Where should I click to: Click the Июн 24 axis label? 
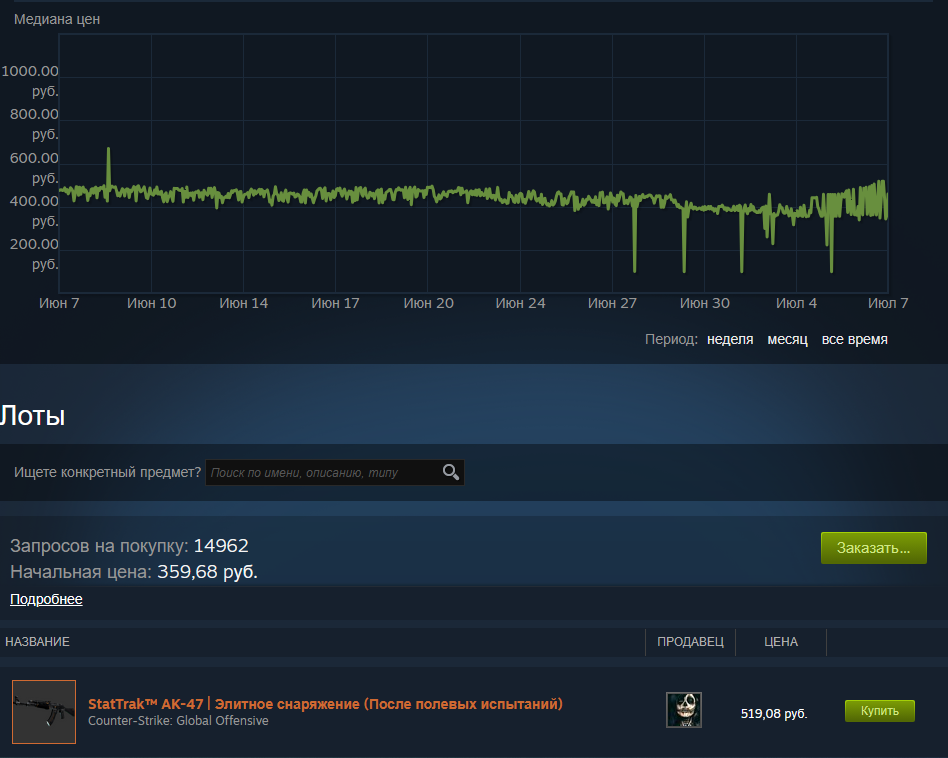[521, 303]
